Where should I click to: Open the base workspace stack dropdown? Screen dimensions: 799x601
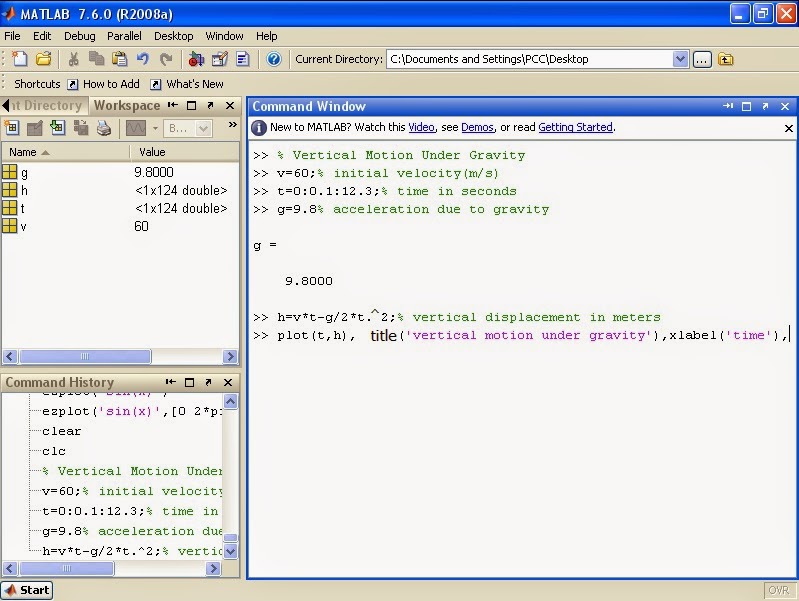point(188,128)
